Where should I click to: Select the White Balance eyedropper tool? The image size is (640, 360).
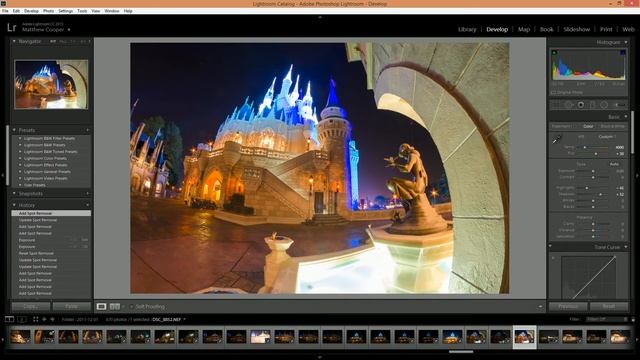pyautogui.click(x=556, y=140)
